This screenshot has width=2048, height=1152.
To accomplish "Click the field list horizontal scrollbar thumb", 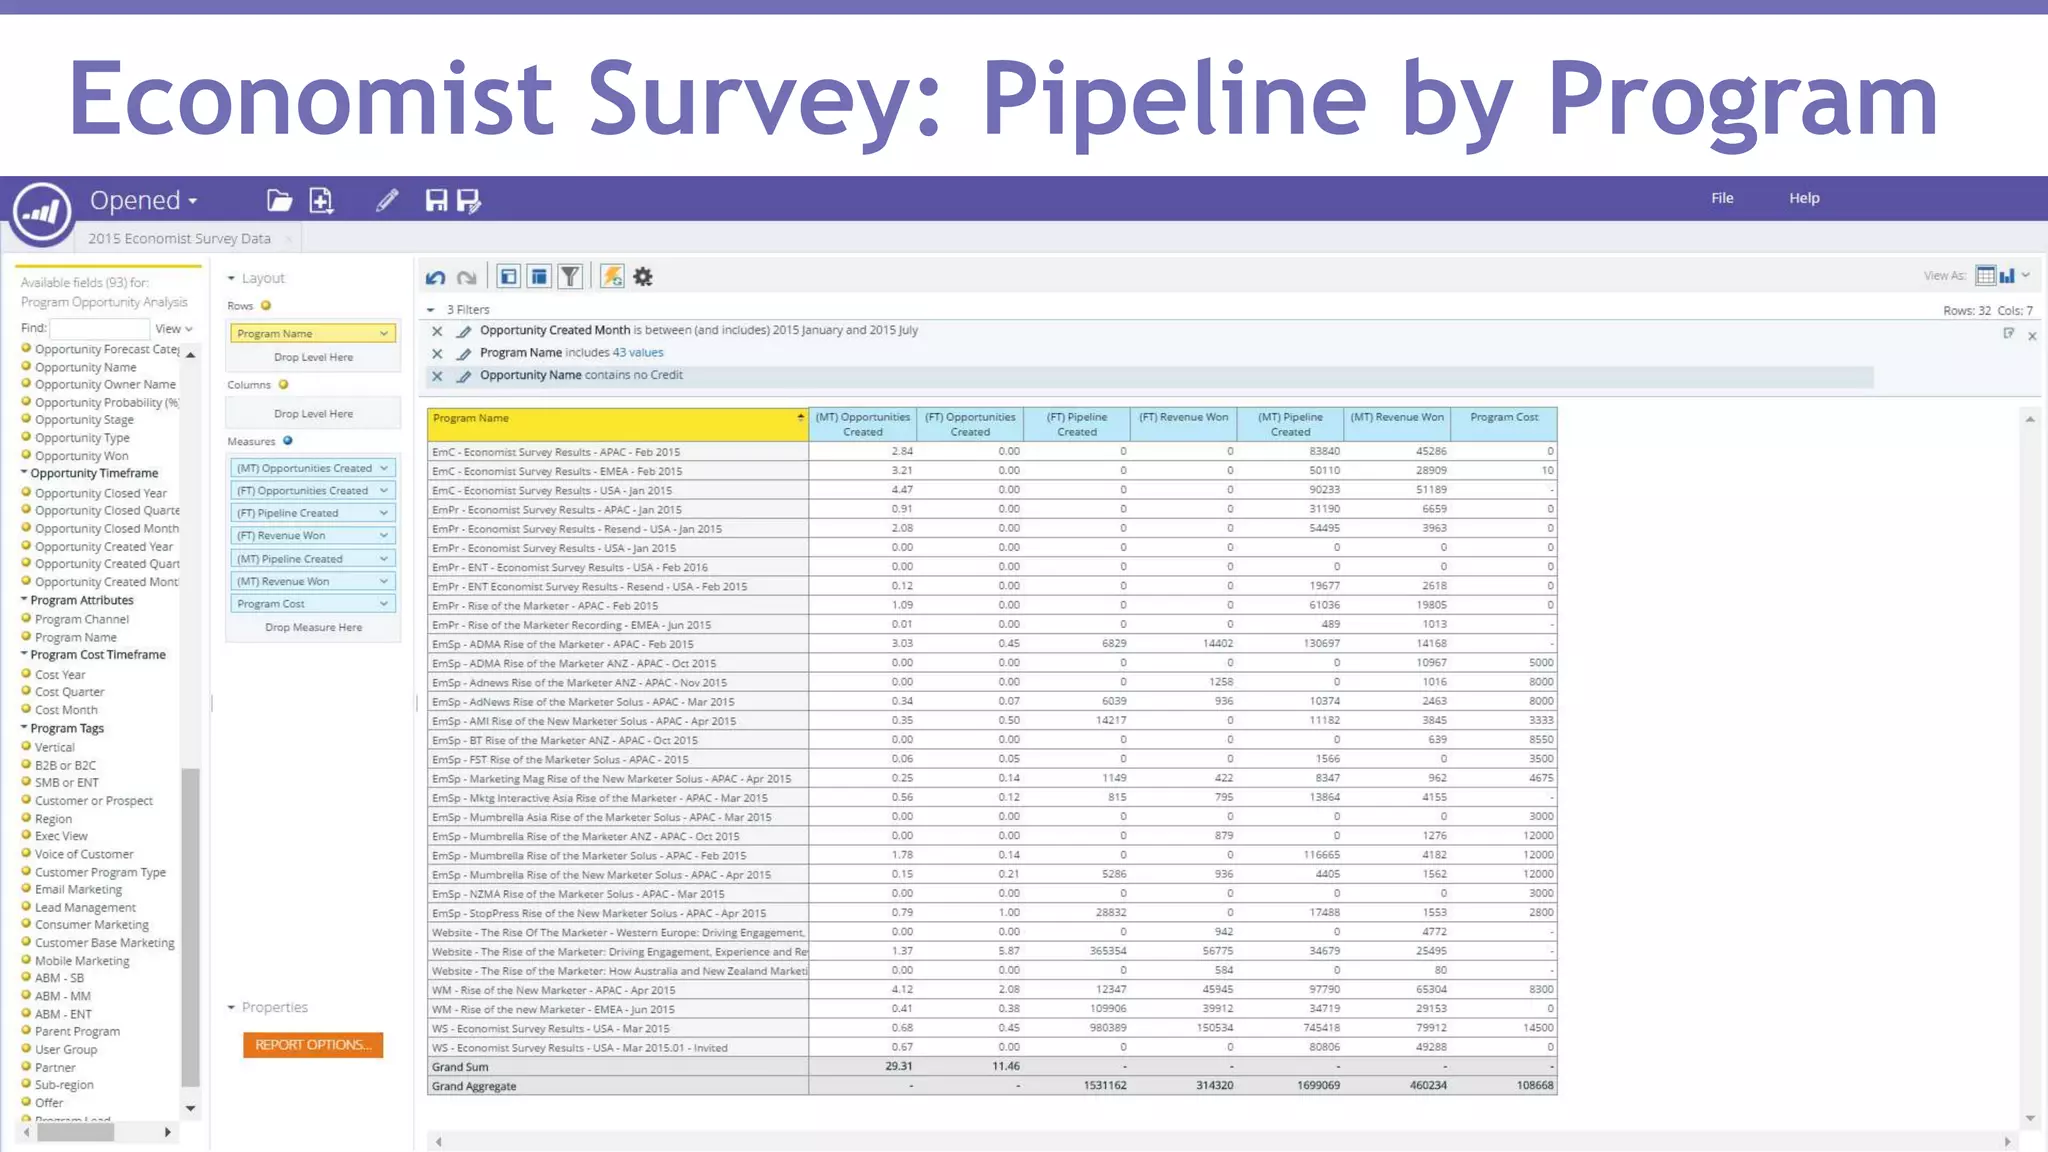I will pyautogui.click(x=75, y=1132).
